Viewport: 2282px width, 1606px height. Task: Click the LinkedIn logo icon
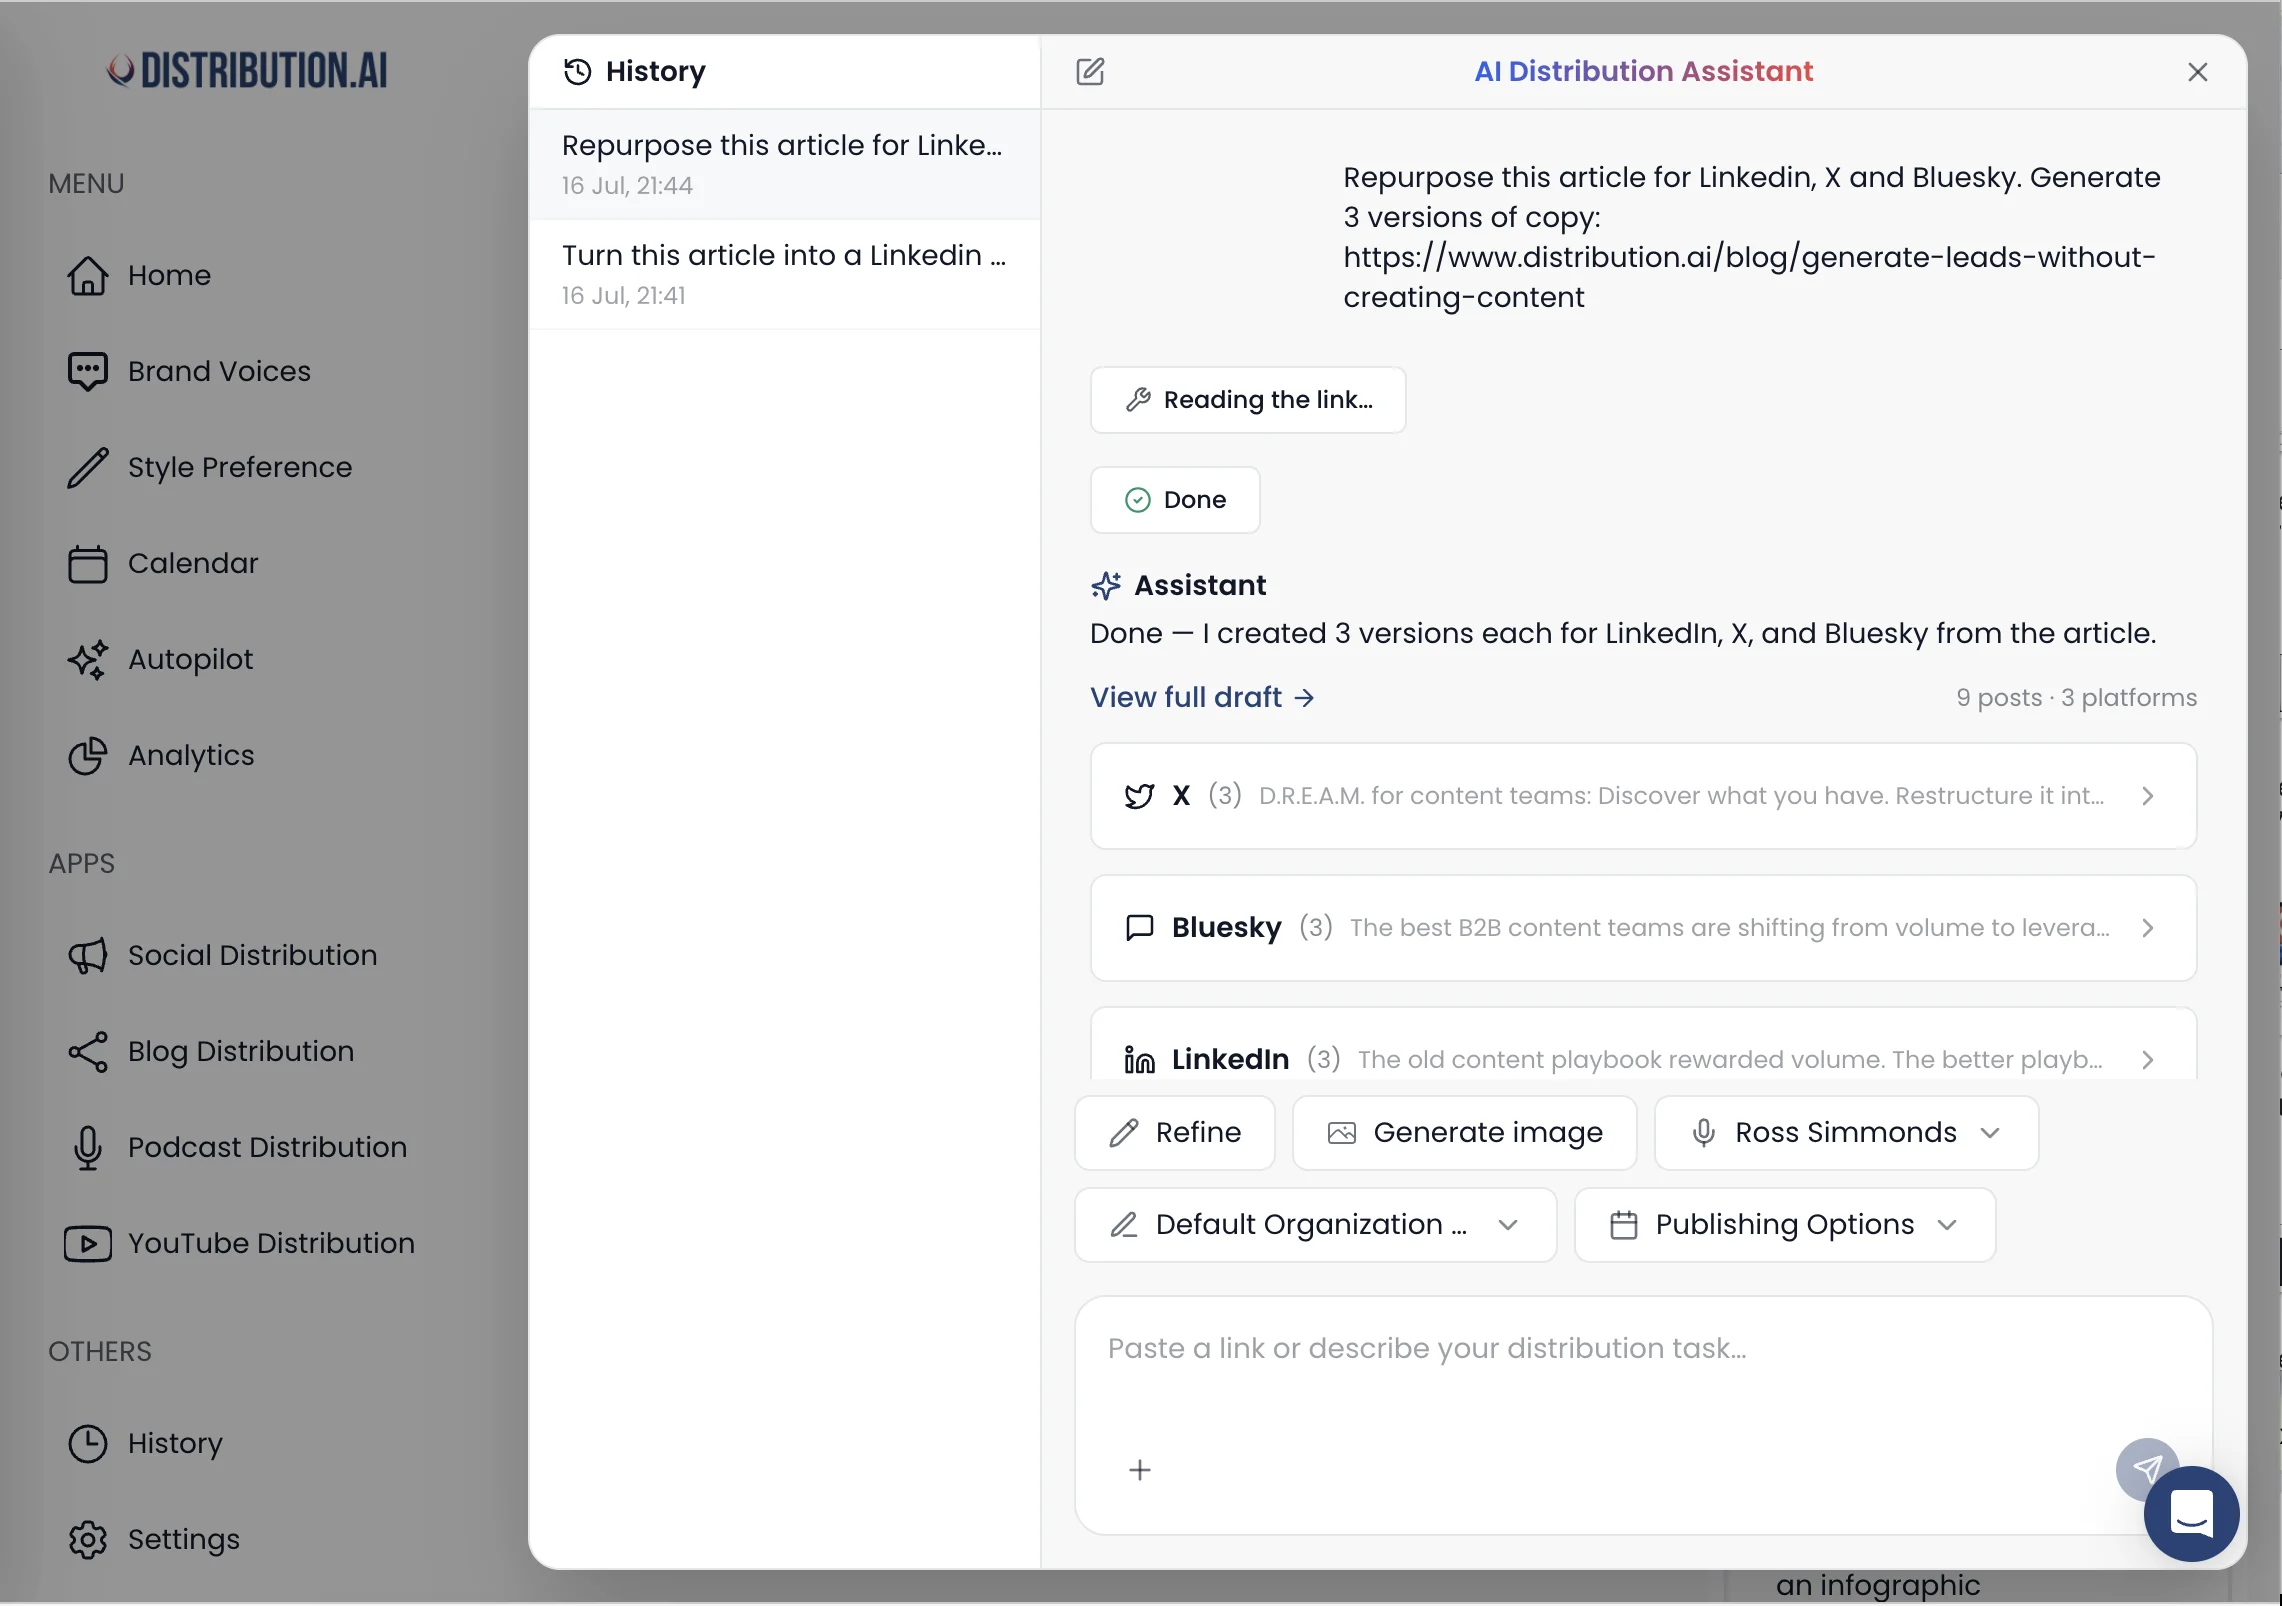click(1139, 1060)
